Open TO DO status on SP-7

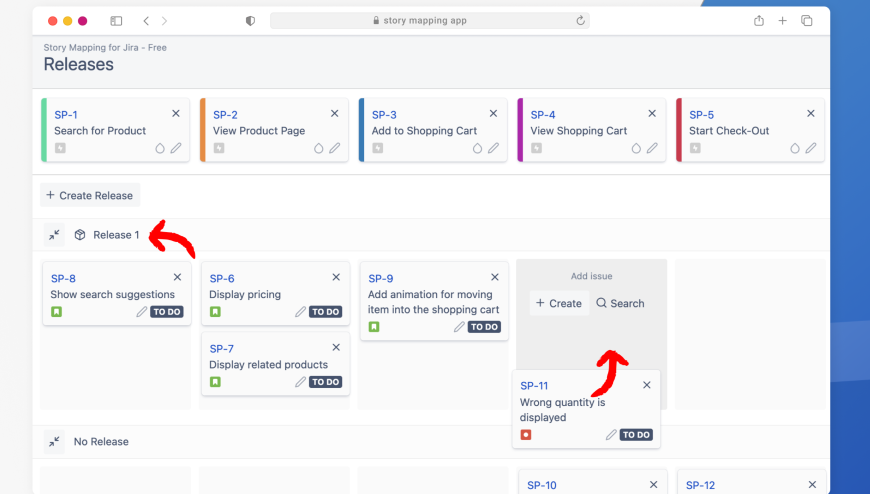click(325, 382)
